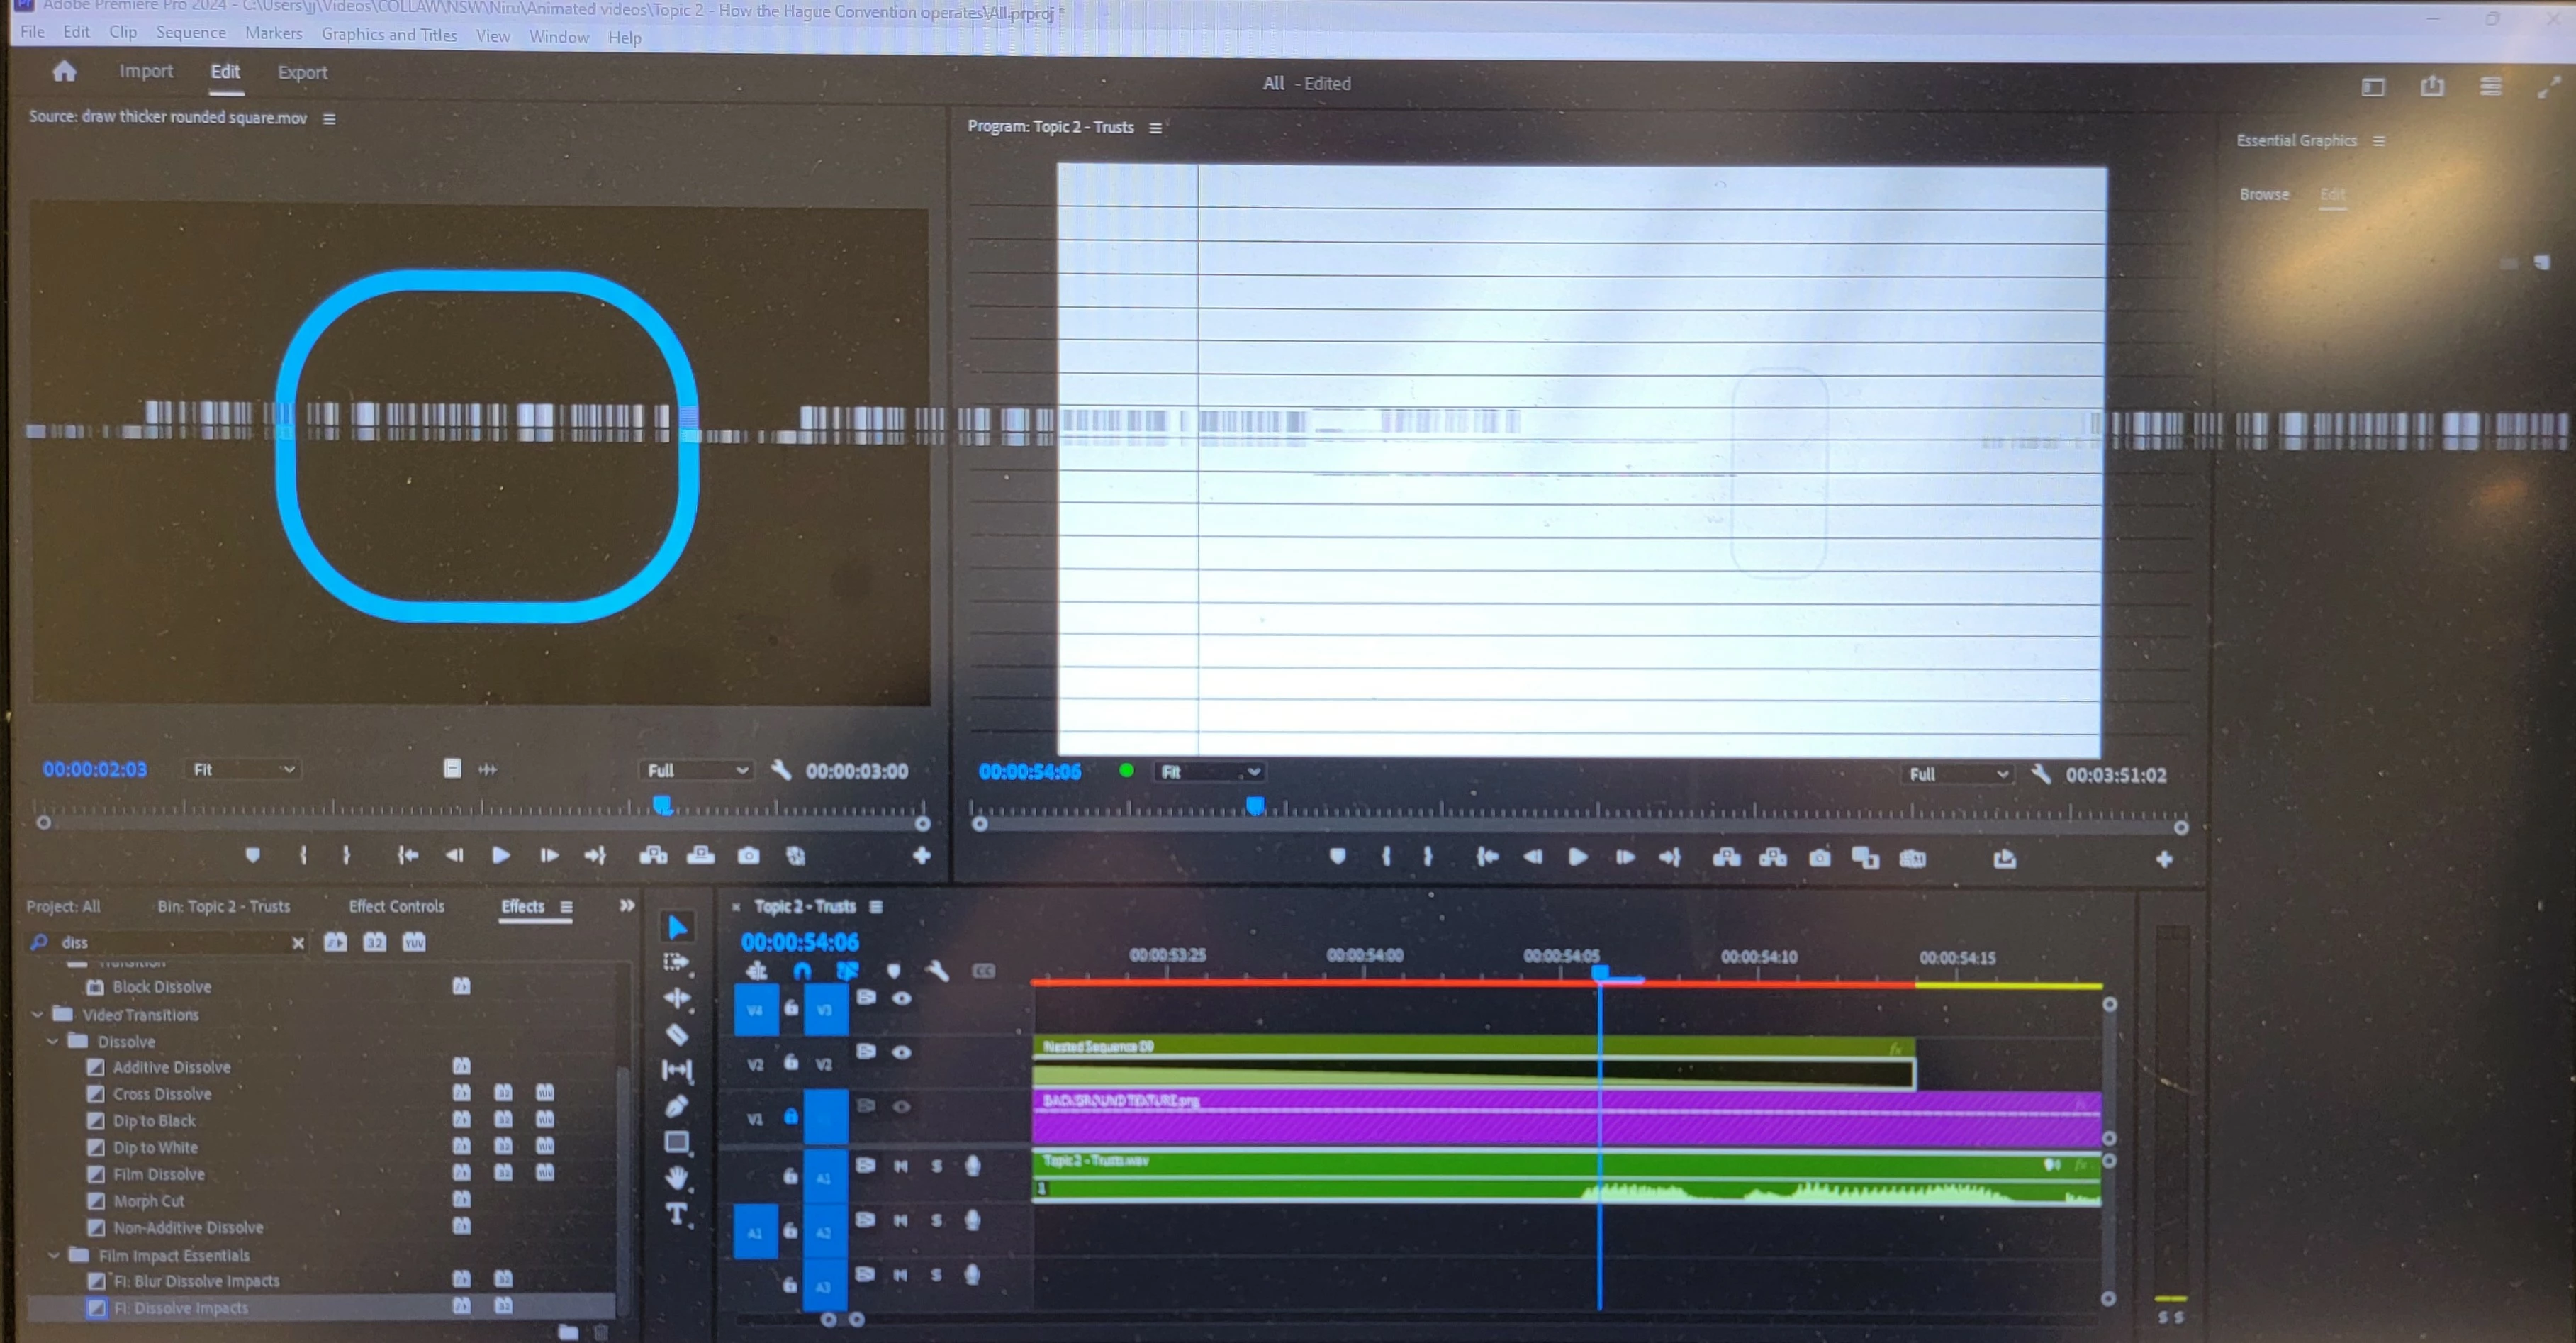
Task: Open the Sequence menu
Action: pos(190,32)
